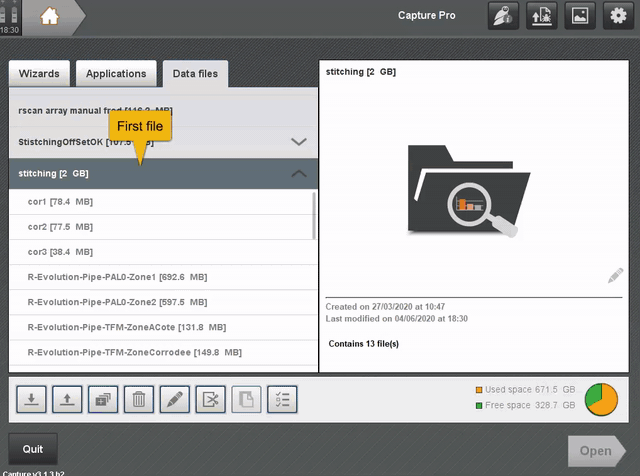The height and width of the screenshot is (476, 640).
Task: Select file cor2 [77.5 MB]
Action: pos(161,227)
